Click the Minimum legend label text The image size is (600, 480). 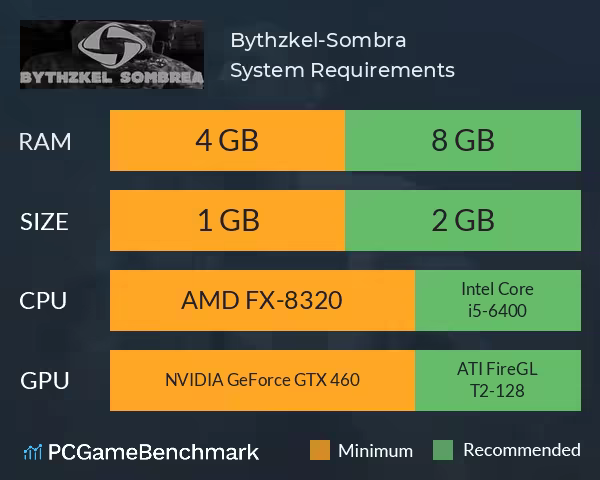[375, 450]
